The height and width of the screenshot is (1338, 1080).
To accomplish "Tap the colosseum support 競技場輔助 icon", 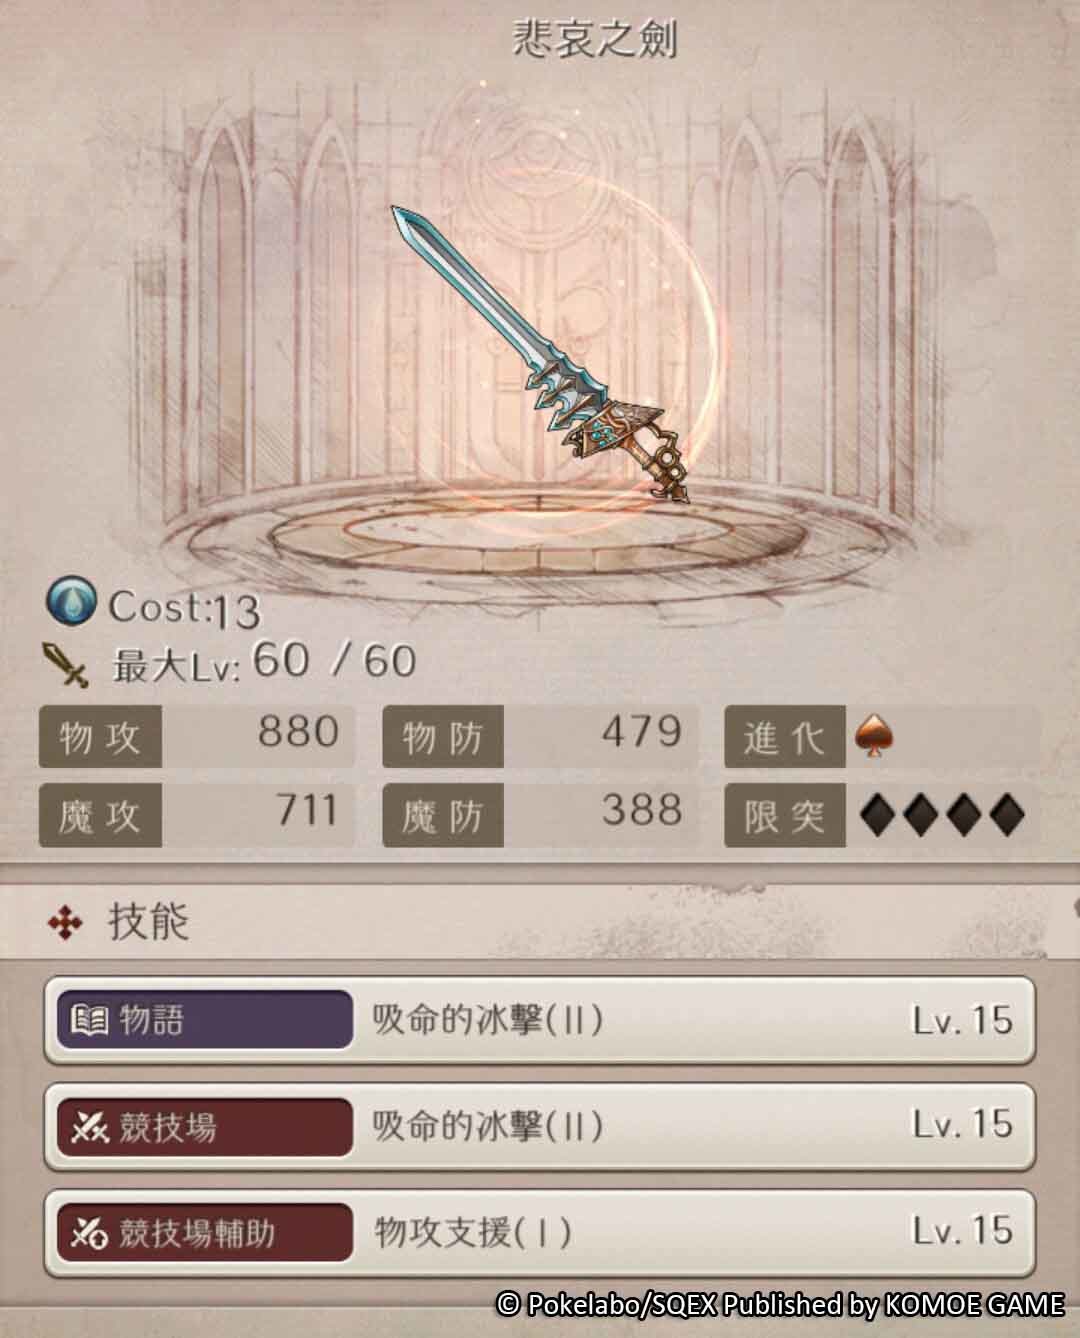I will [x=89, y=1233].
